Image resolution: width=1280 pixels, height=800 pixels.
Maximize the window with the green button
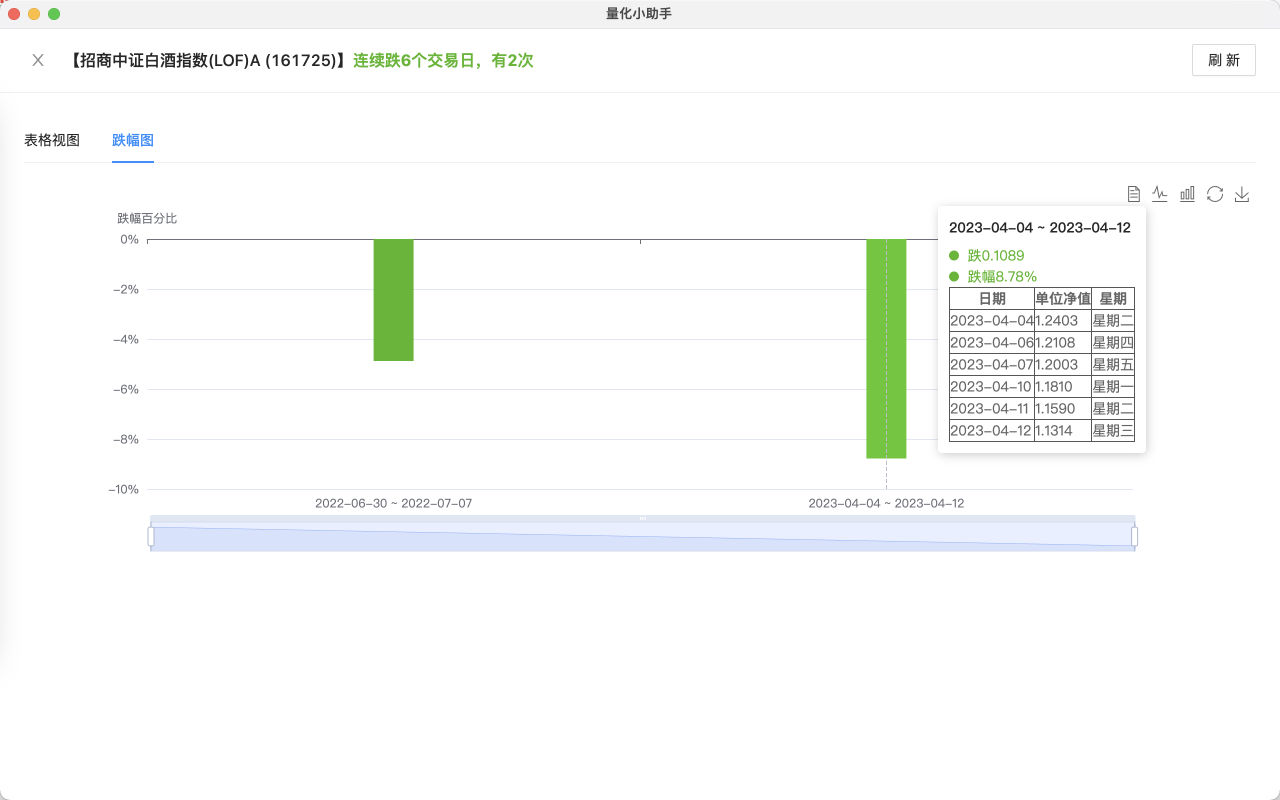(54, 14)
